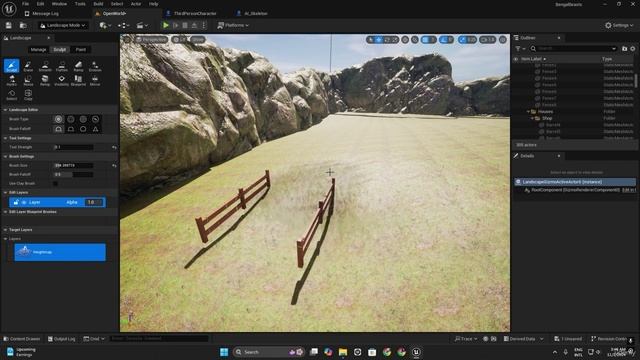Click the Outliner add folder icon
640x360 pixels.
click(x=624, y=49)
